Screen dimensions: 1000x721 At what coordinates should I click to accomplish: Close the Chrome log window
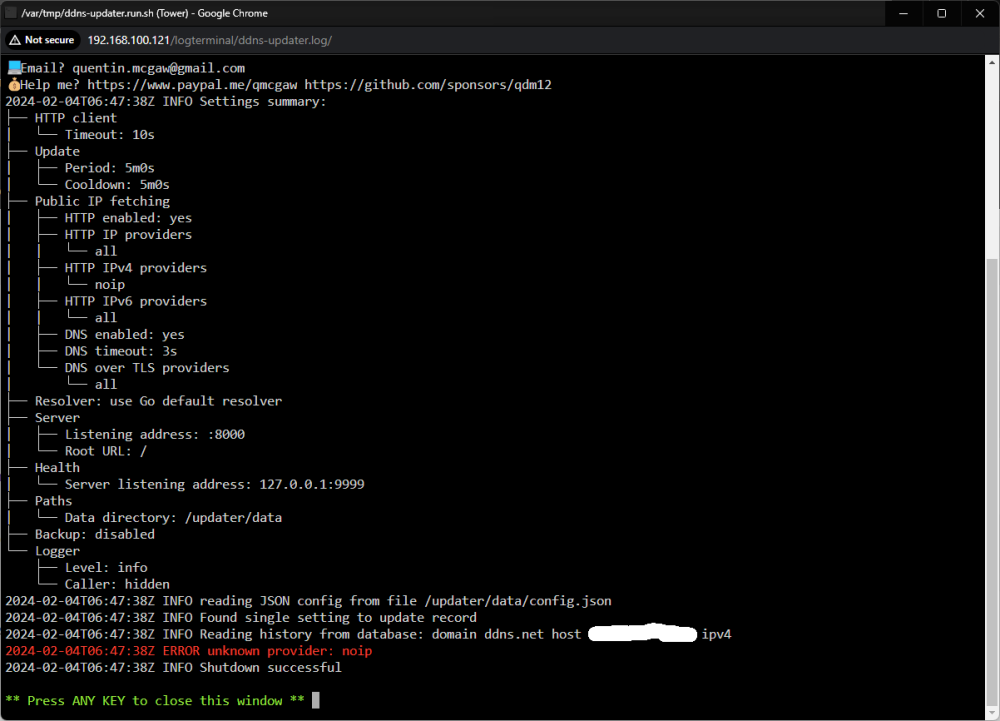[980, 13]
